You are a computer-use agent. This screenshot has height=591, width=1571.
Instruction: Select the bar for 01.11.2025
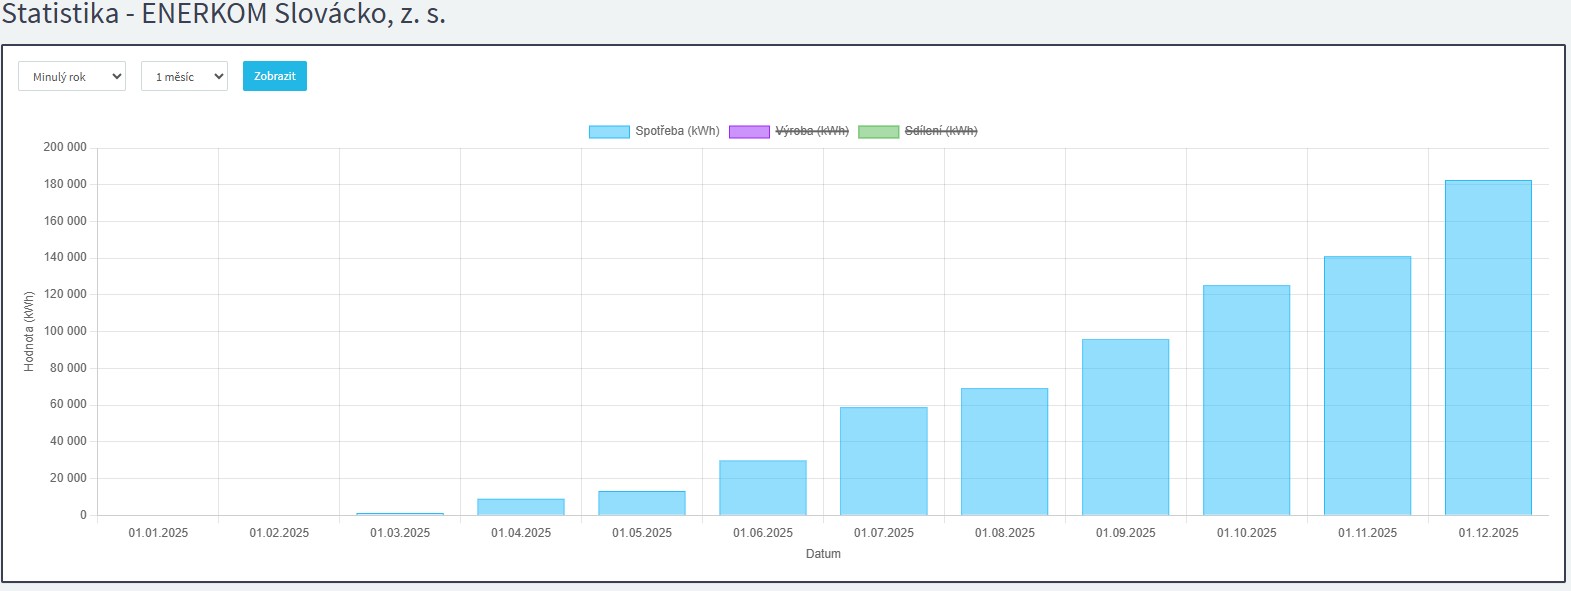[1367, 386]
